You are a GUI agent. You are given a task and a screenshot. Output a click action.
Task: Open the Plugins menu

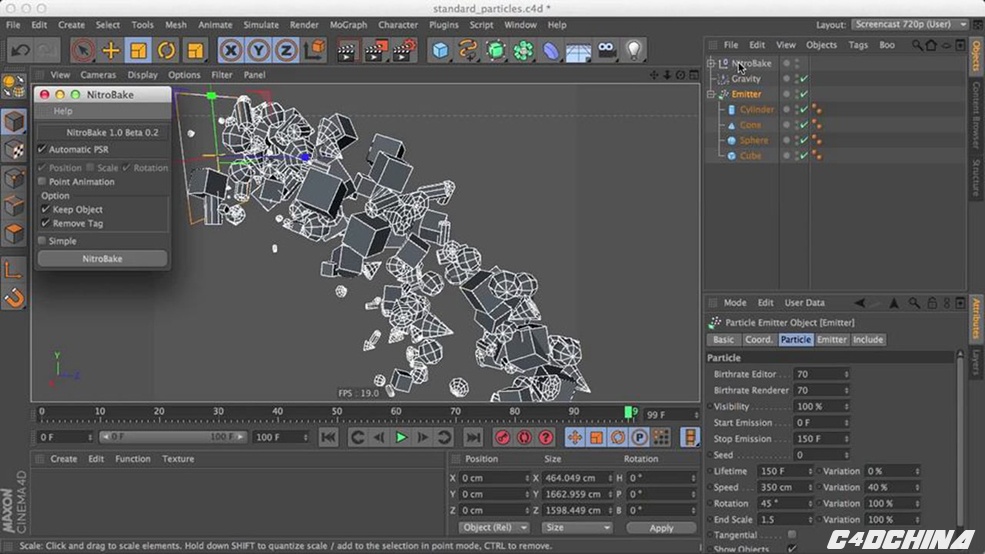tap(444, 24)
